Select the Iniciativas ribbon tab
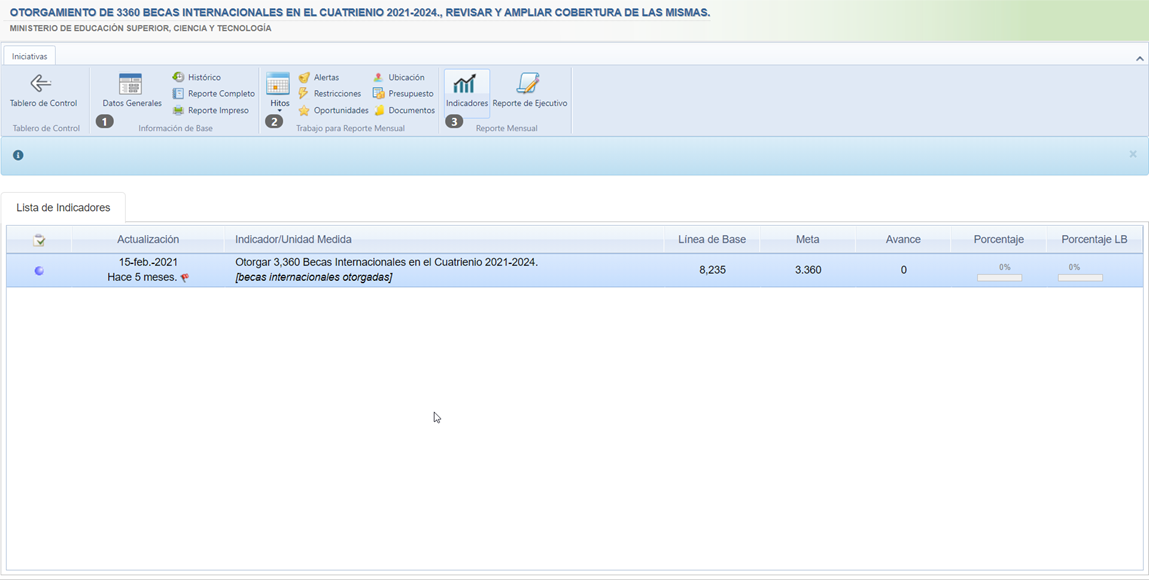This screenshot has width=1149, height=580. click(29, 56)
